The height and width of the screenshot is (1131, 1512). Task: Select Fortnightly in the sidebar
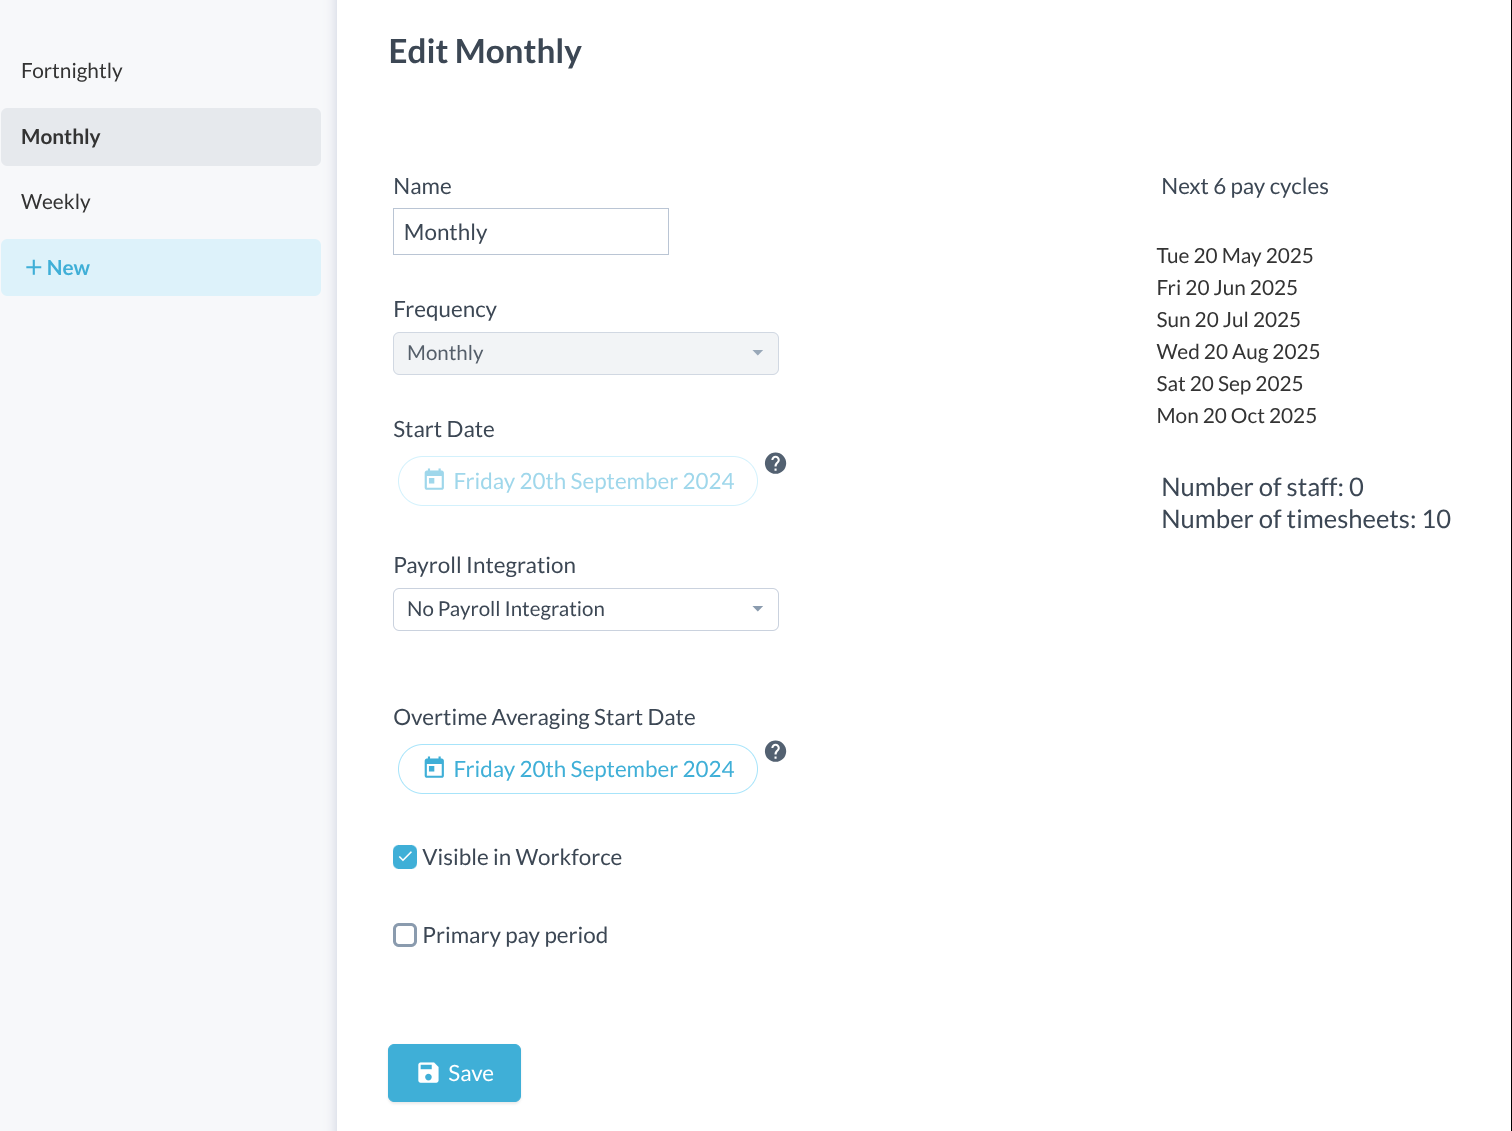72,71
